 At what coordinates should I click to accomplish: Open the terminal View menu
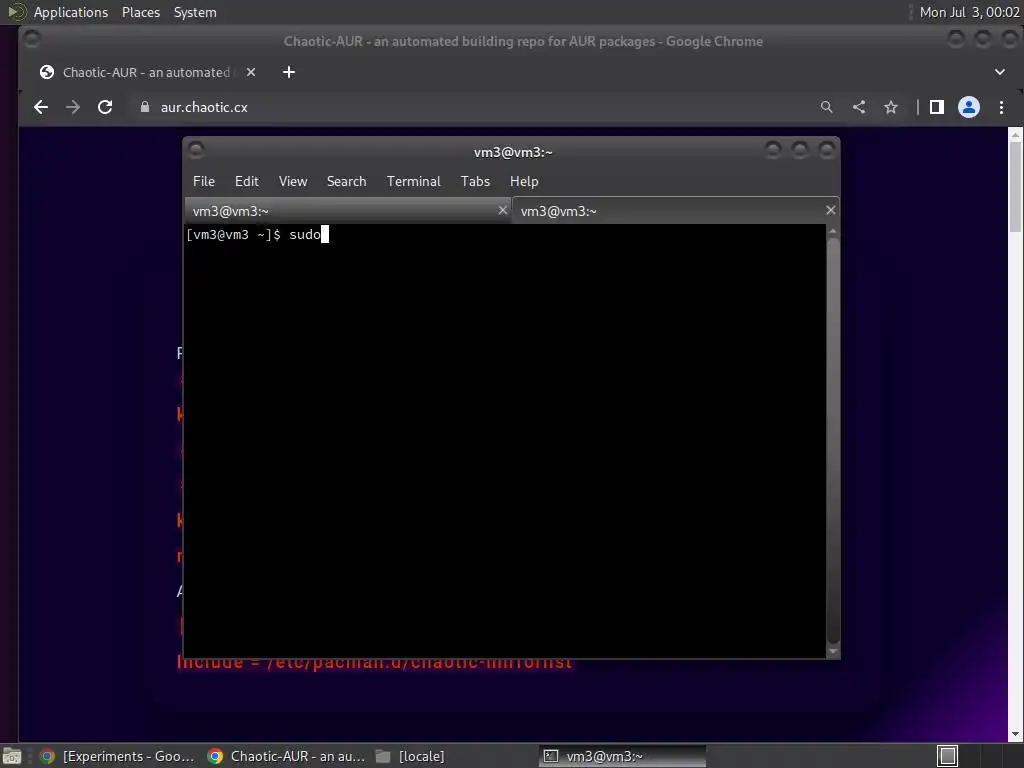pyautogui.click(x=293, y=182)
